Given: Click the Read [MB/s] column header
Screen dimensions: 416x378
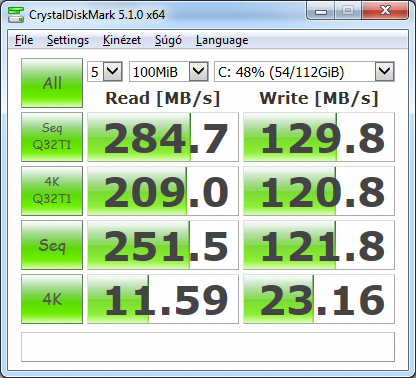Looking at the screenshot, I should [x=163, y=98].
